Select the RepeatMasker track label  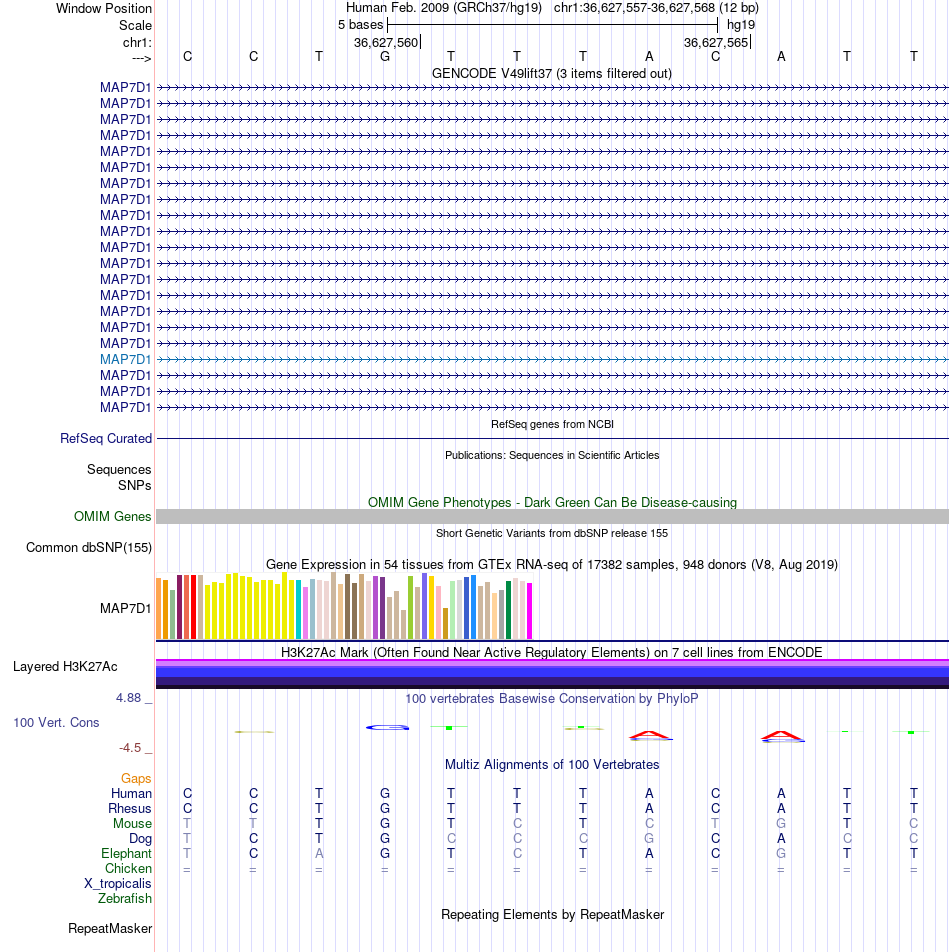110,928
